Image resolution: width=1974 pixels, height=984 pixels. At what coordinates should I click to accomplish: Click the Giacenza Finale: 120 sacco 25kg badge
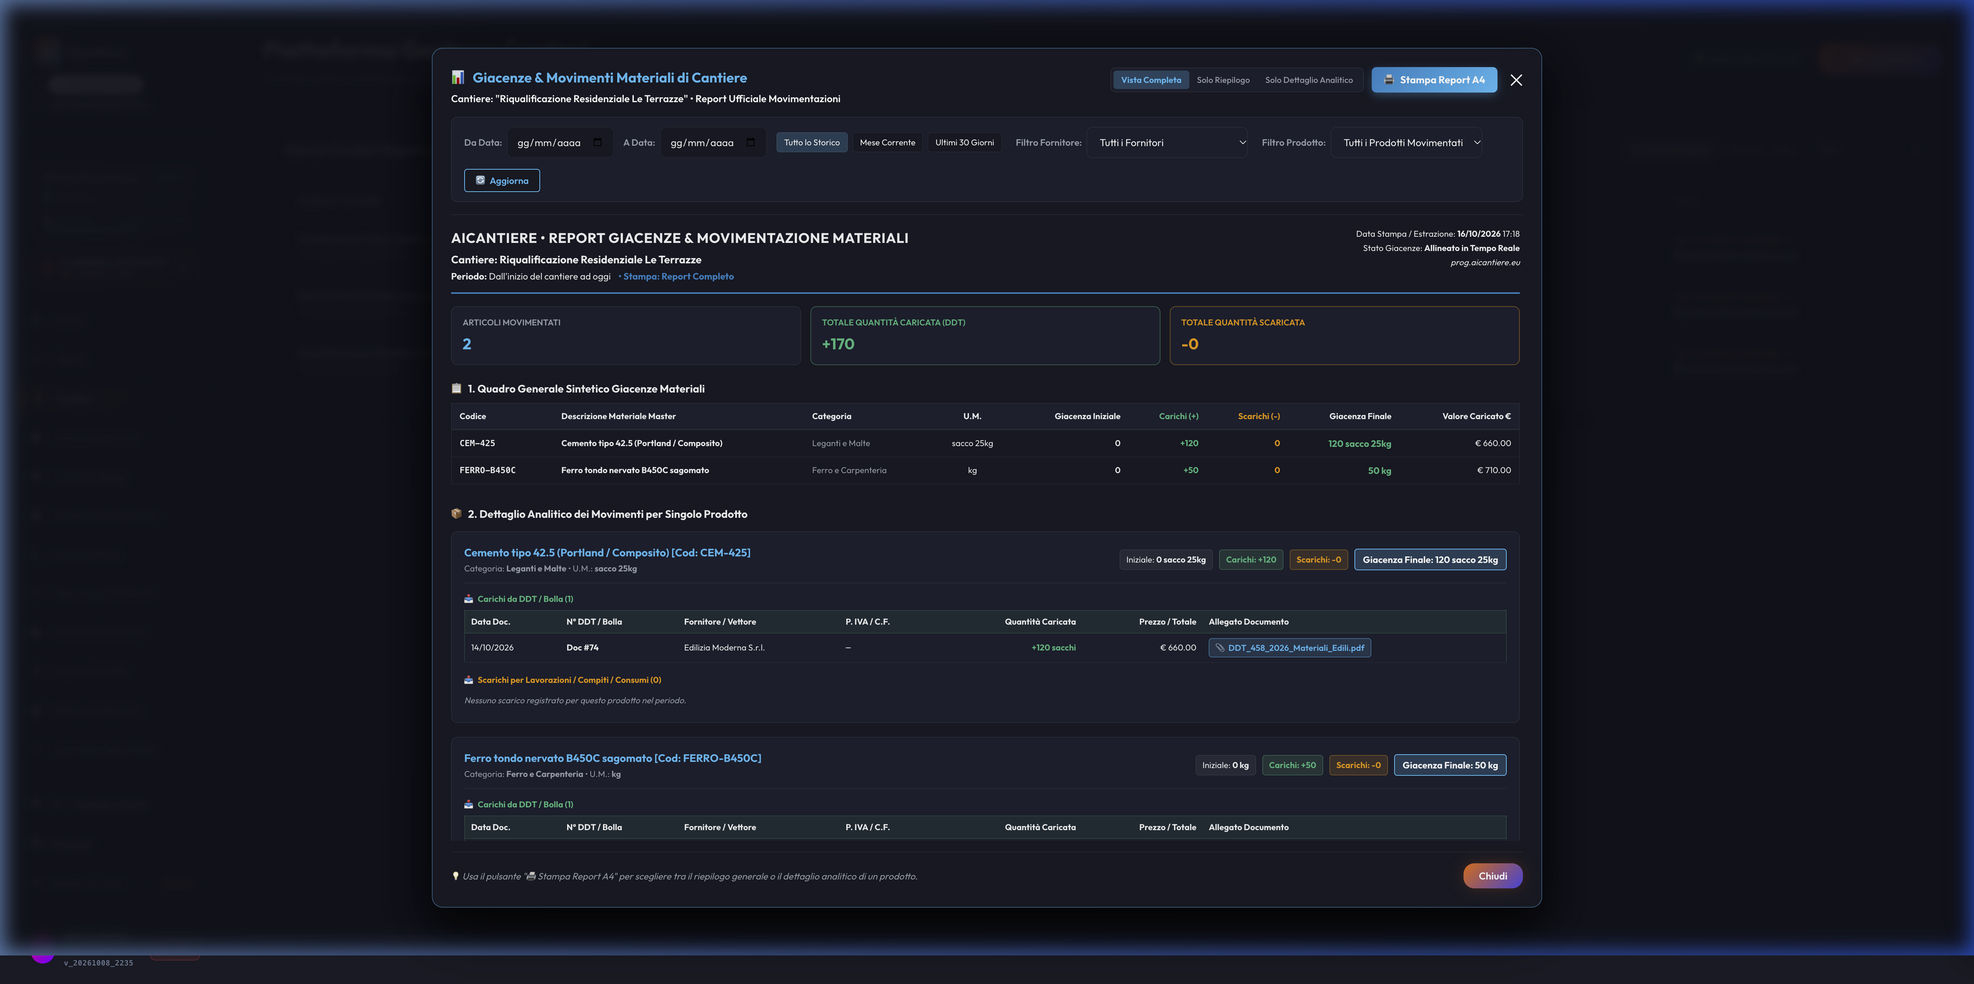coord(1430,560)
